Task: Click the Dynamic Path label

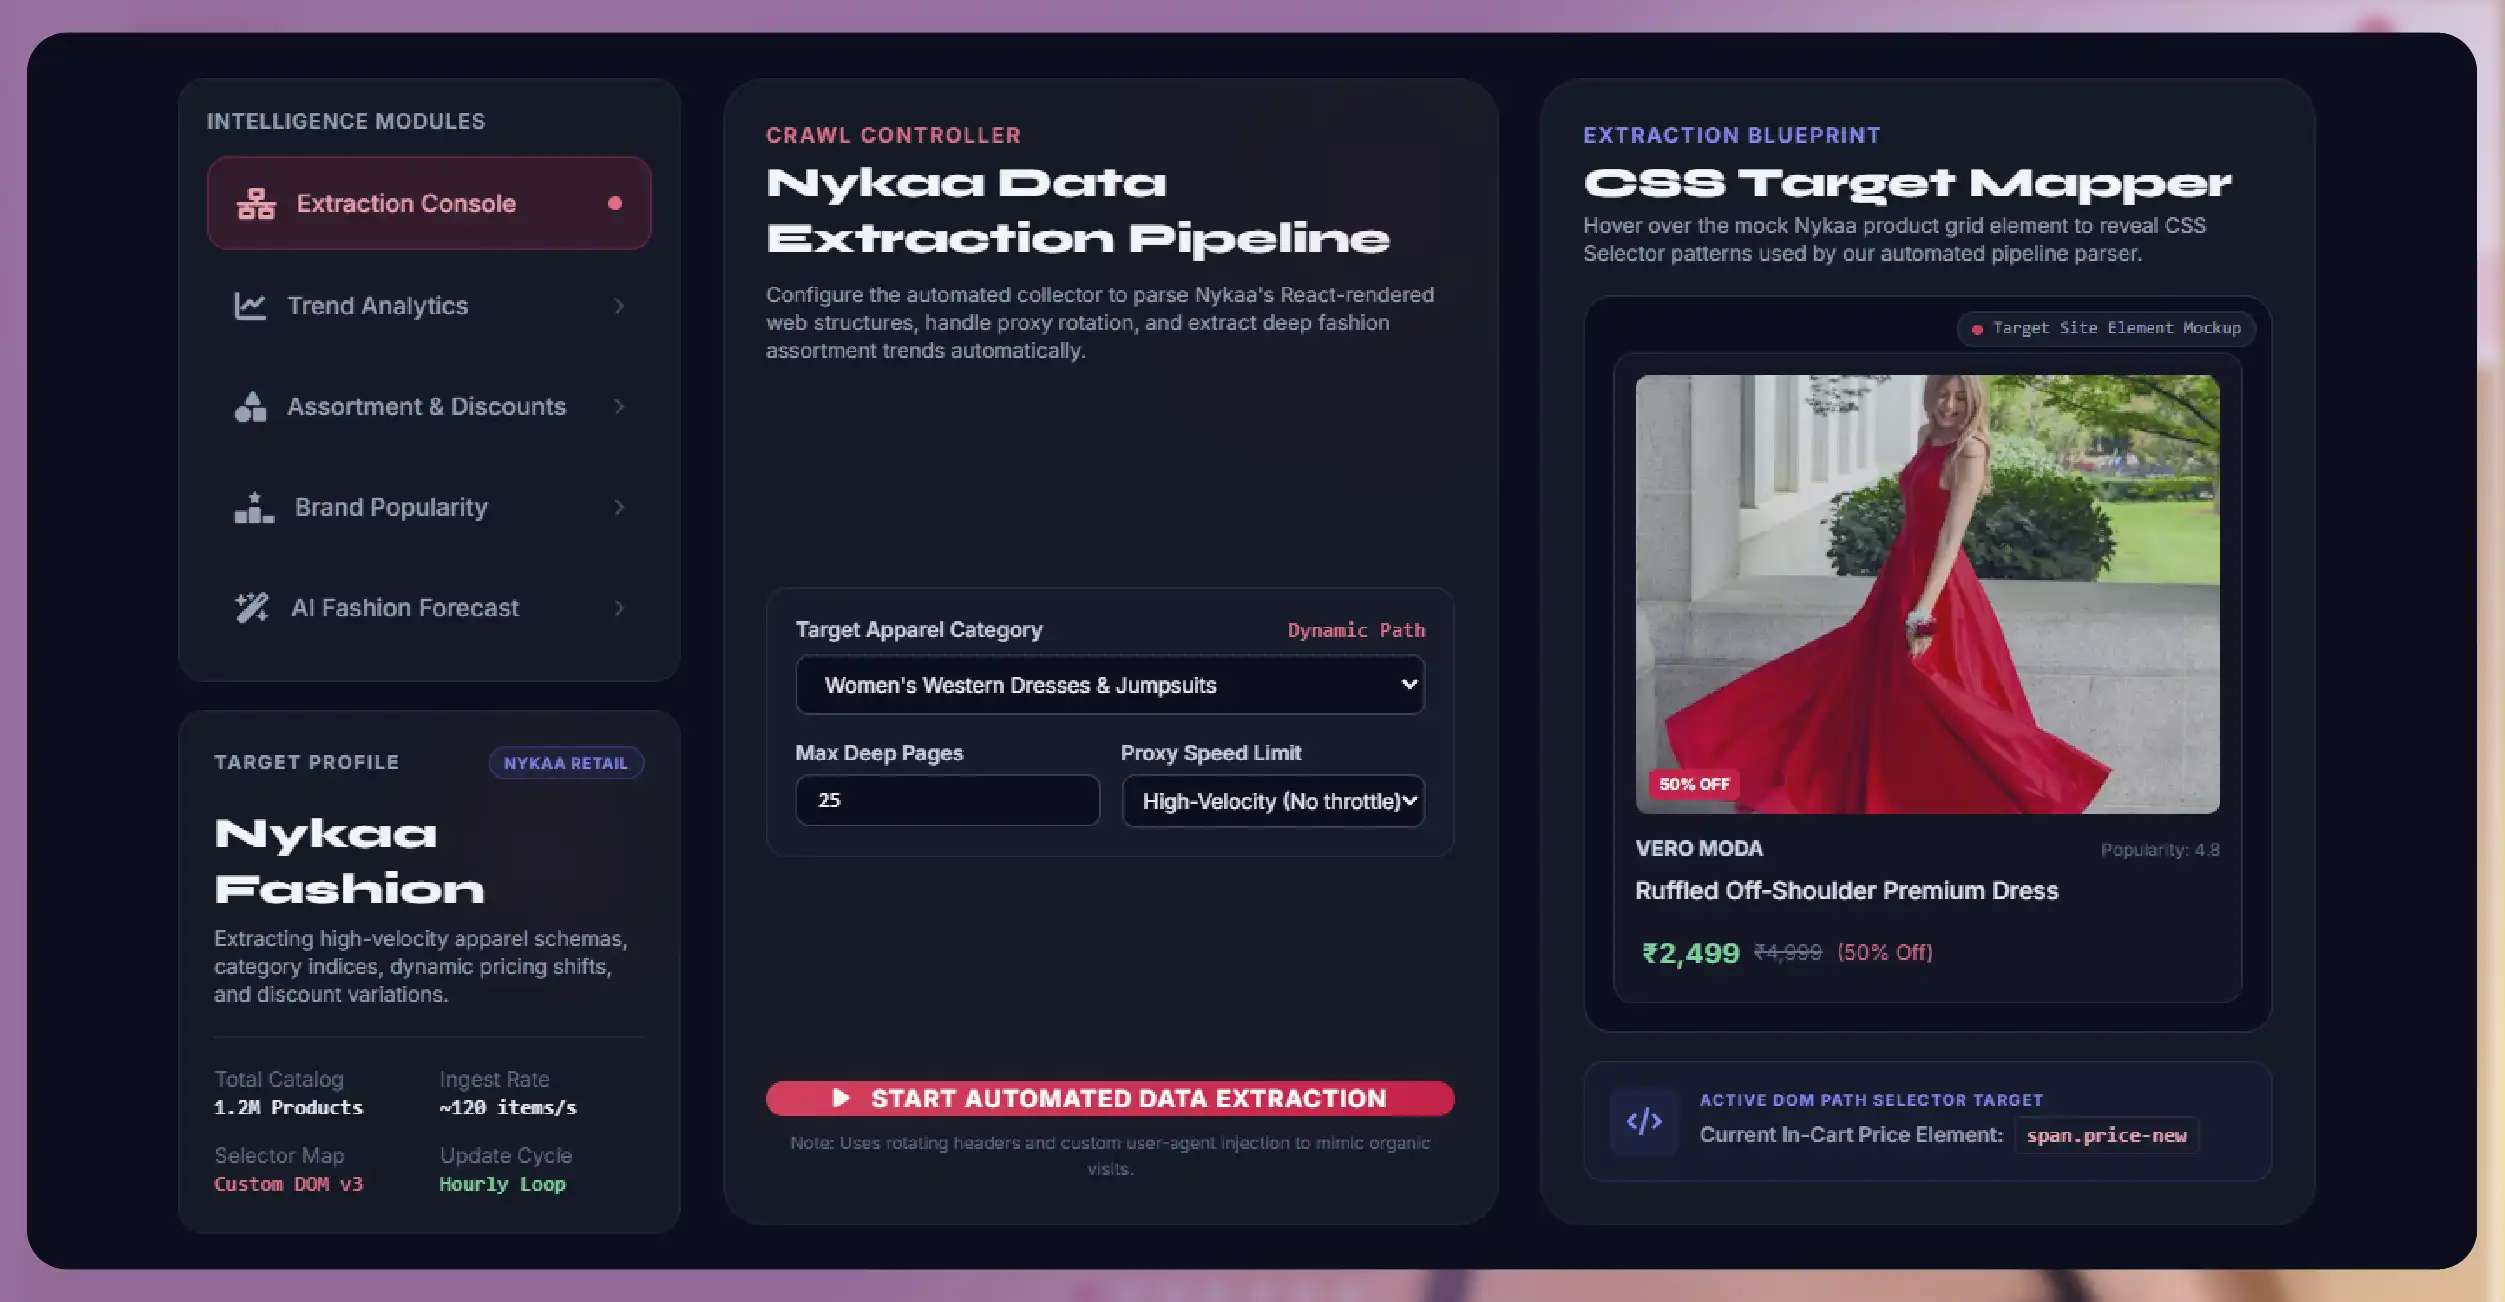Action: 1356,631
